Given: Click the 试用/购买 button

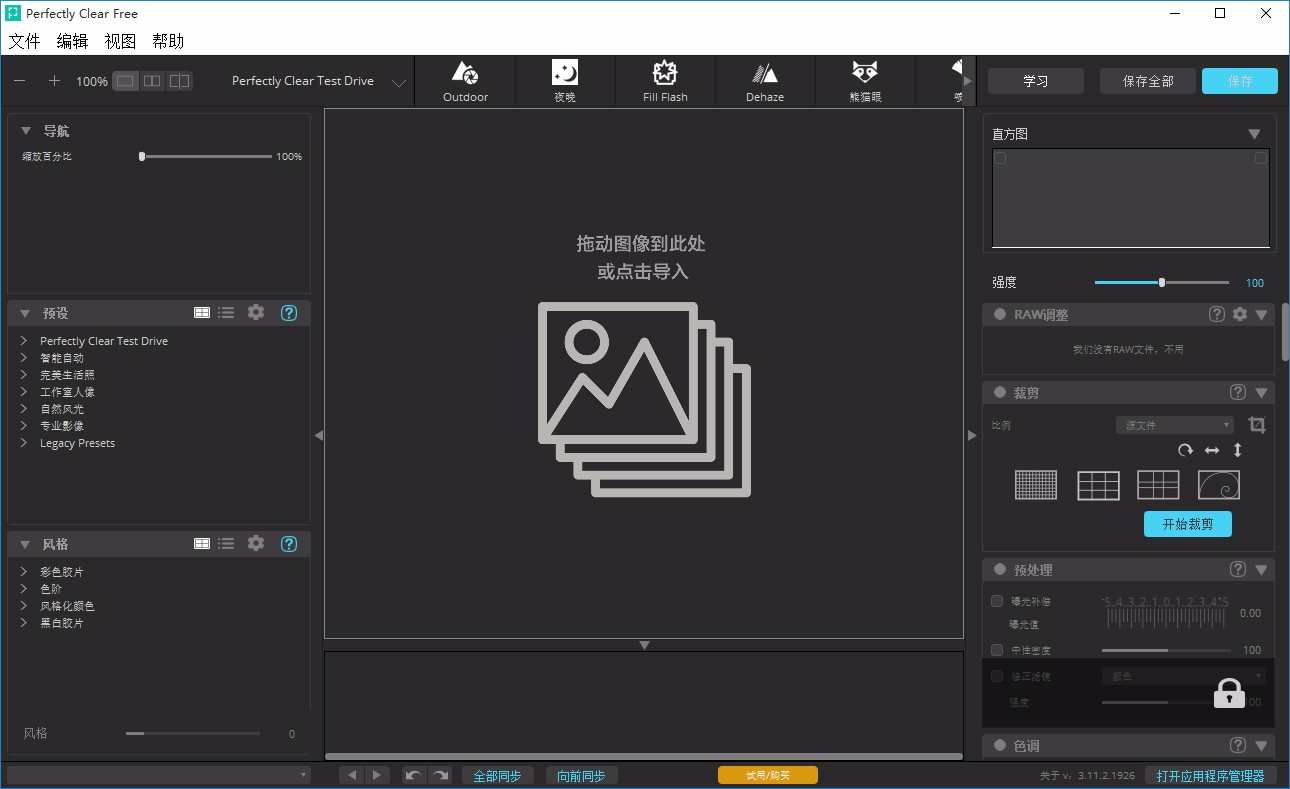Looking at the screenshot, I should pos(768,775).
